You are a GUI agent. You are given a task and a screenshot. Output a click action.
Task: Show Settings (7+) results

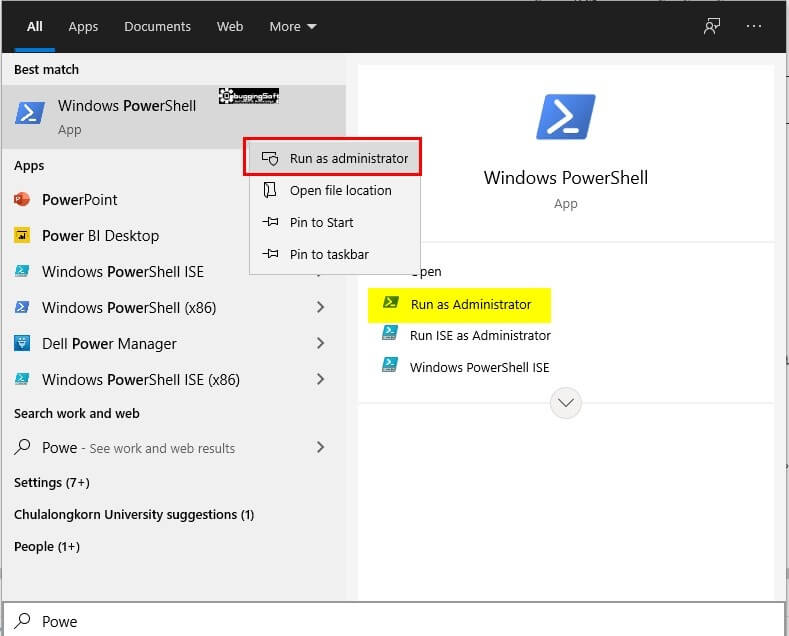[x=52, y=483]
